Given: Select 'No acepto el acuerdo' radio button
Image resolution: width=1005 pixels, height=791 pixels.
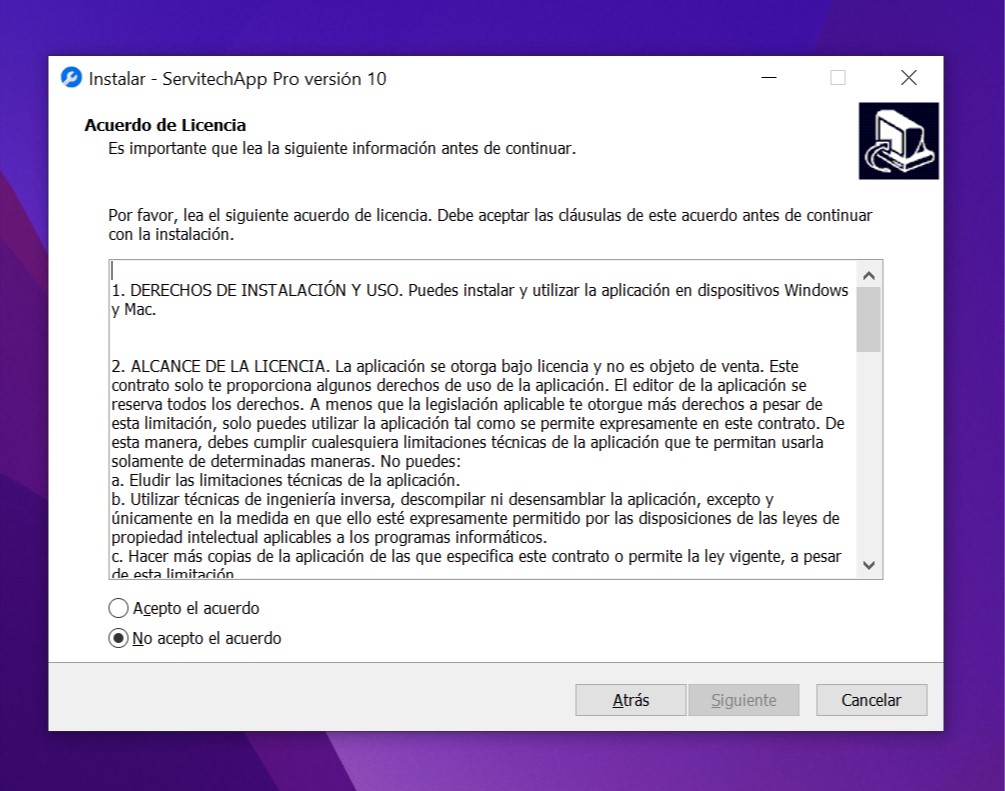Looking at the screenshot, I should (119, 638).
